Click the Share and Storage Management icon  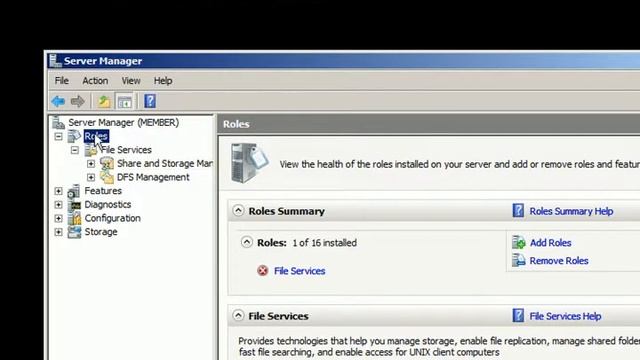pyautogui.click(x=107, y=164)
